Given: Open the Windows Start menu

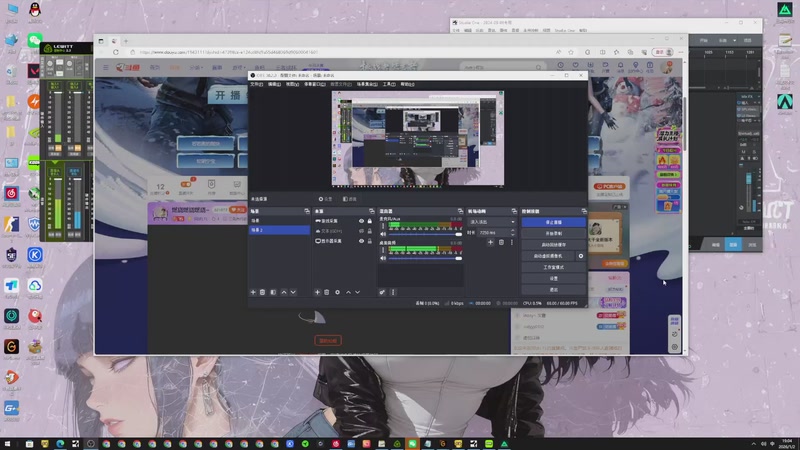Looking at the screenshot, I should pos(7,444).
